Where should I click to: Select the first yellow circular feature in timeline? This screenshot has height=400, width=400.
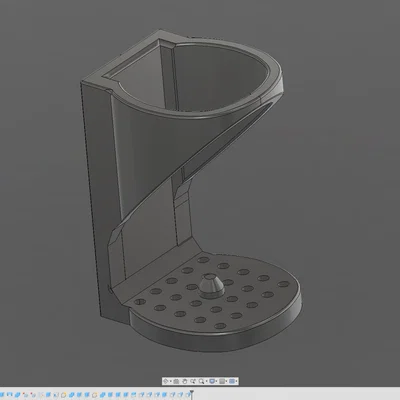pyautogui.click(x=63, y=395)
